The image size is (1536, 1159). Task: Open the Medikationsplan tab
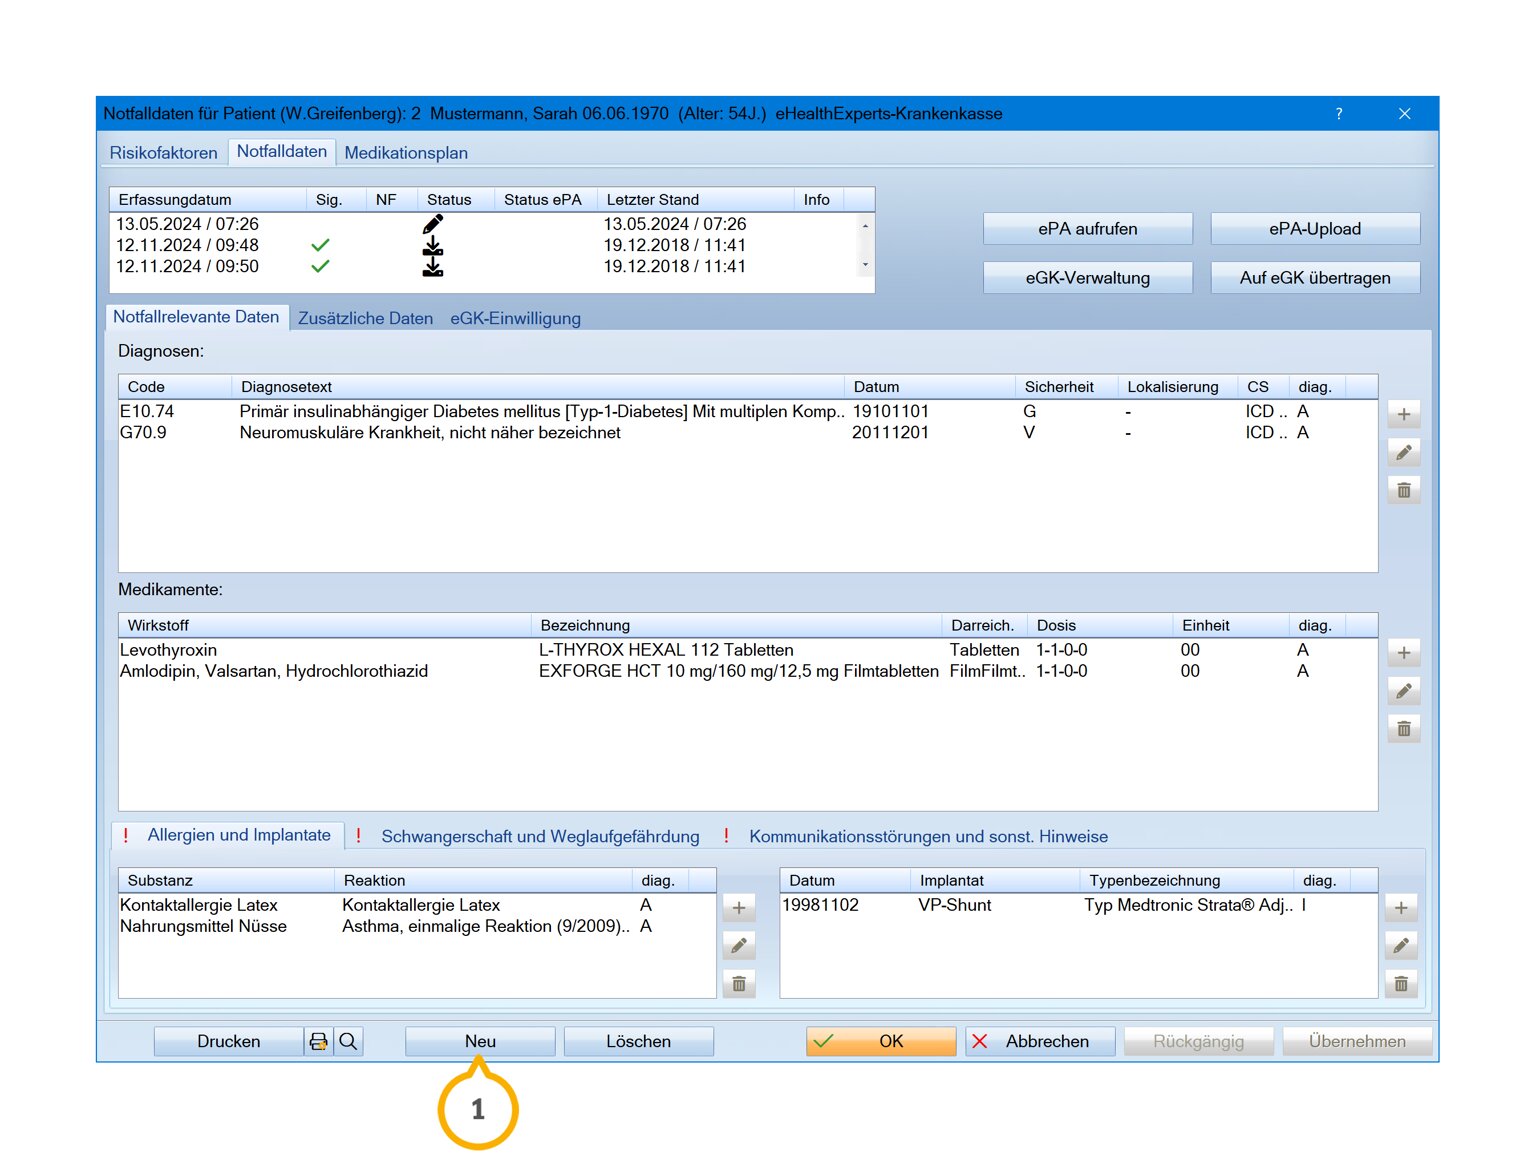405,153
